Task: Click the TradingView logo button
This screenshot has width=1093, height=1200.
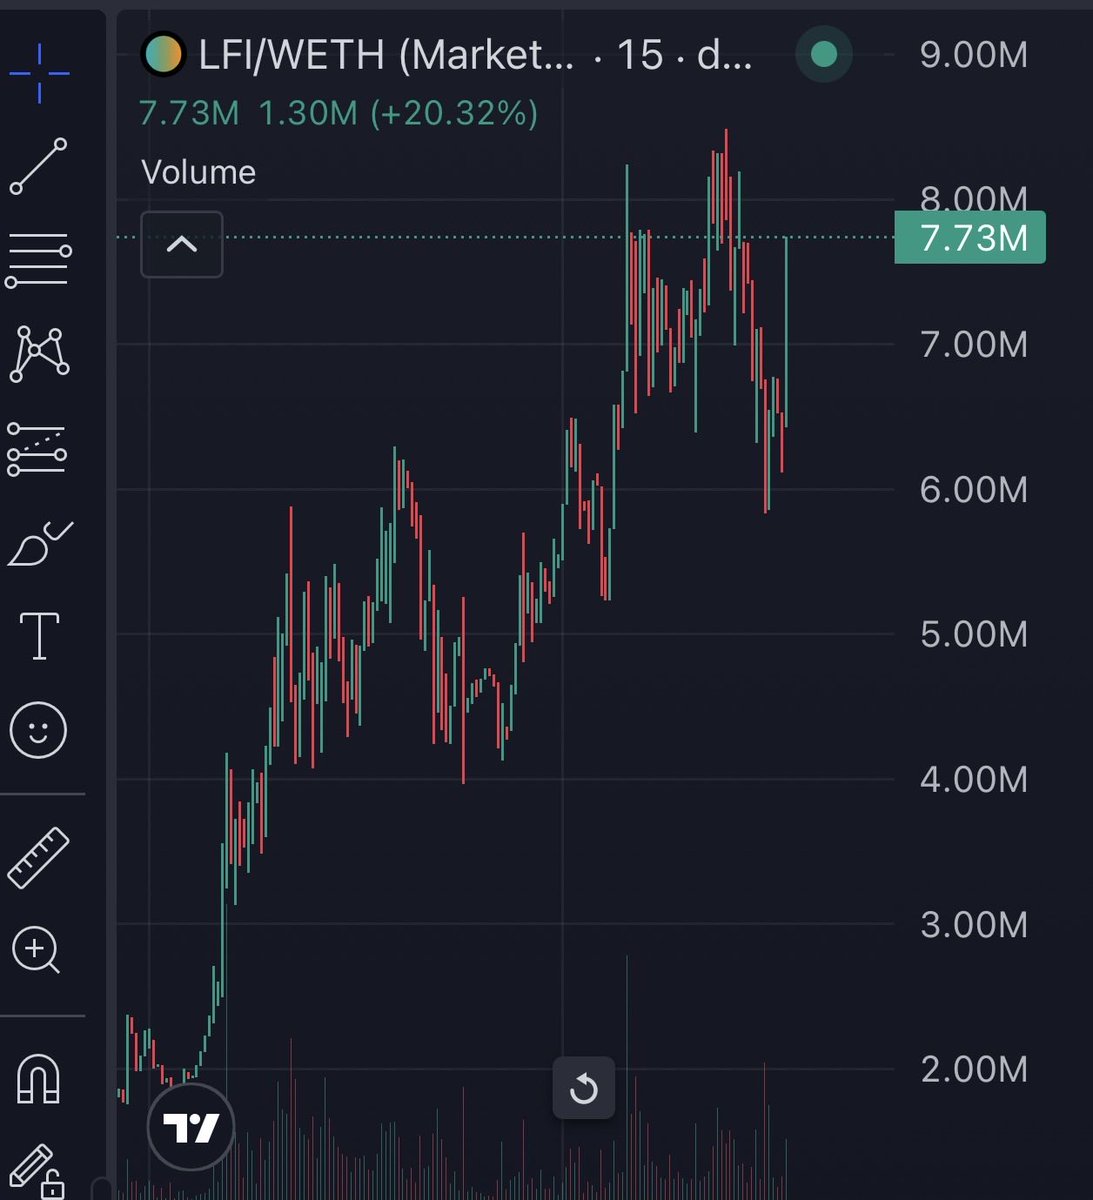Action: [191, 1127]
